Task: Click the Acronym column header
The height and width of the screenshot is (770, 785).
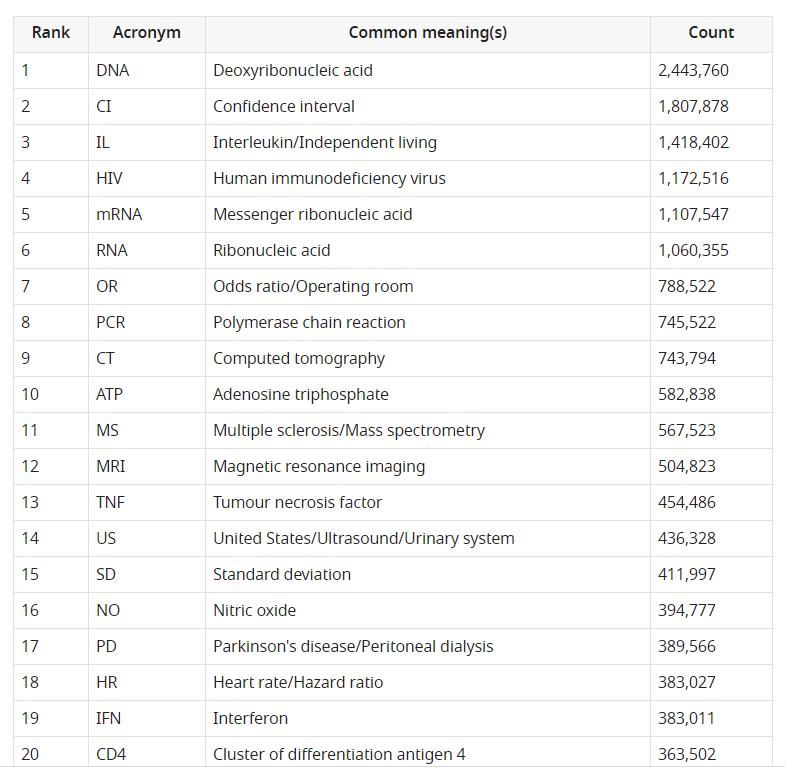Action: tap(147, 34)
